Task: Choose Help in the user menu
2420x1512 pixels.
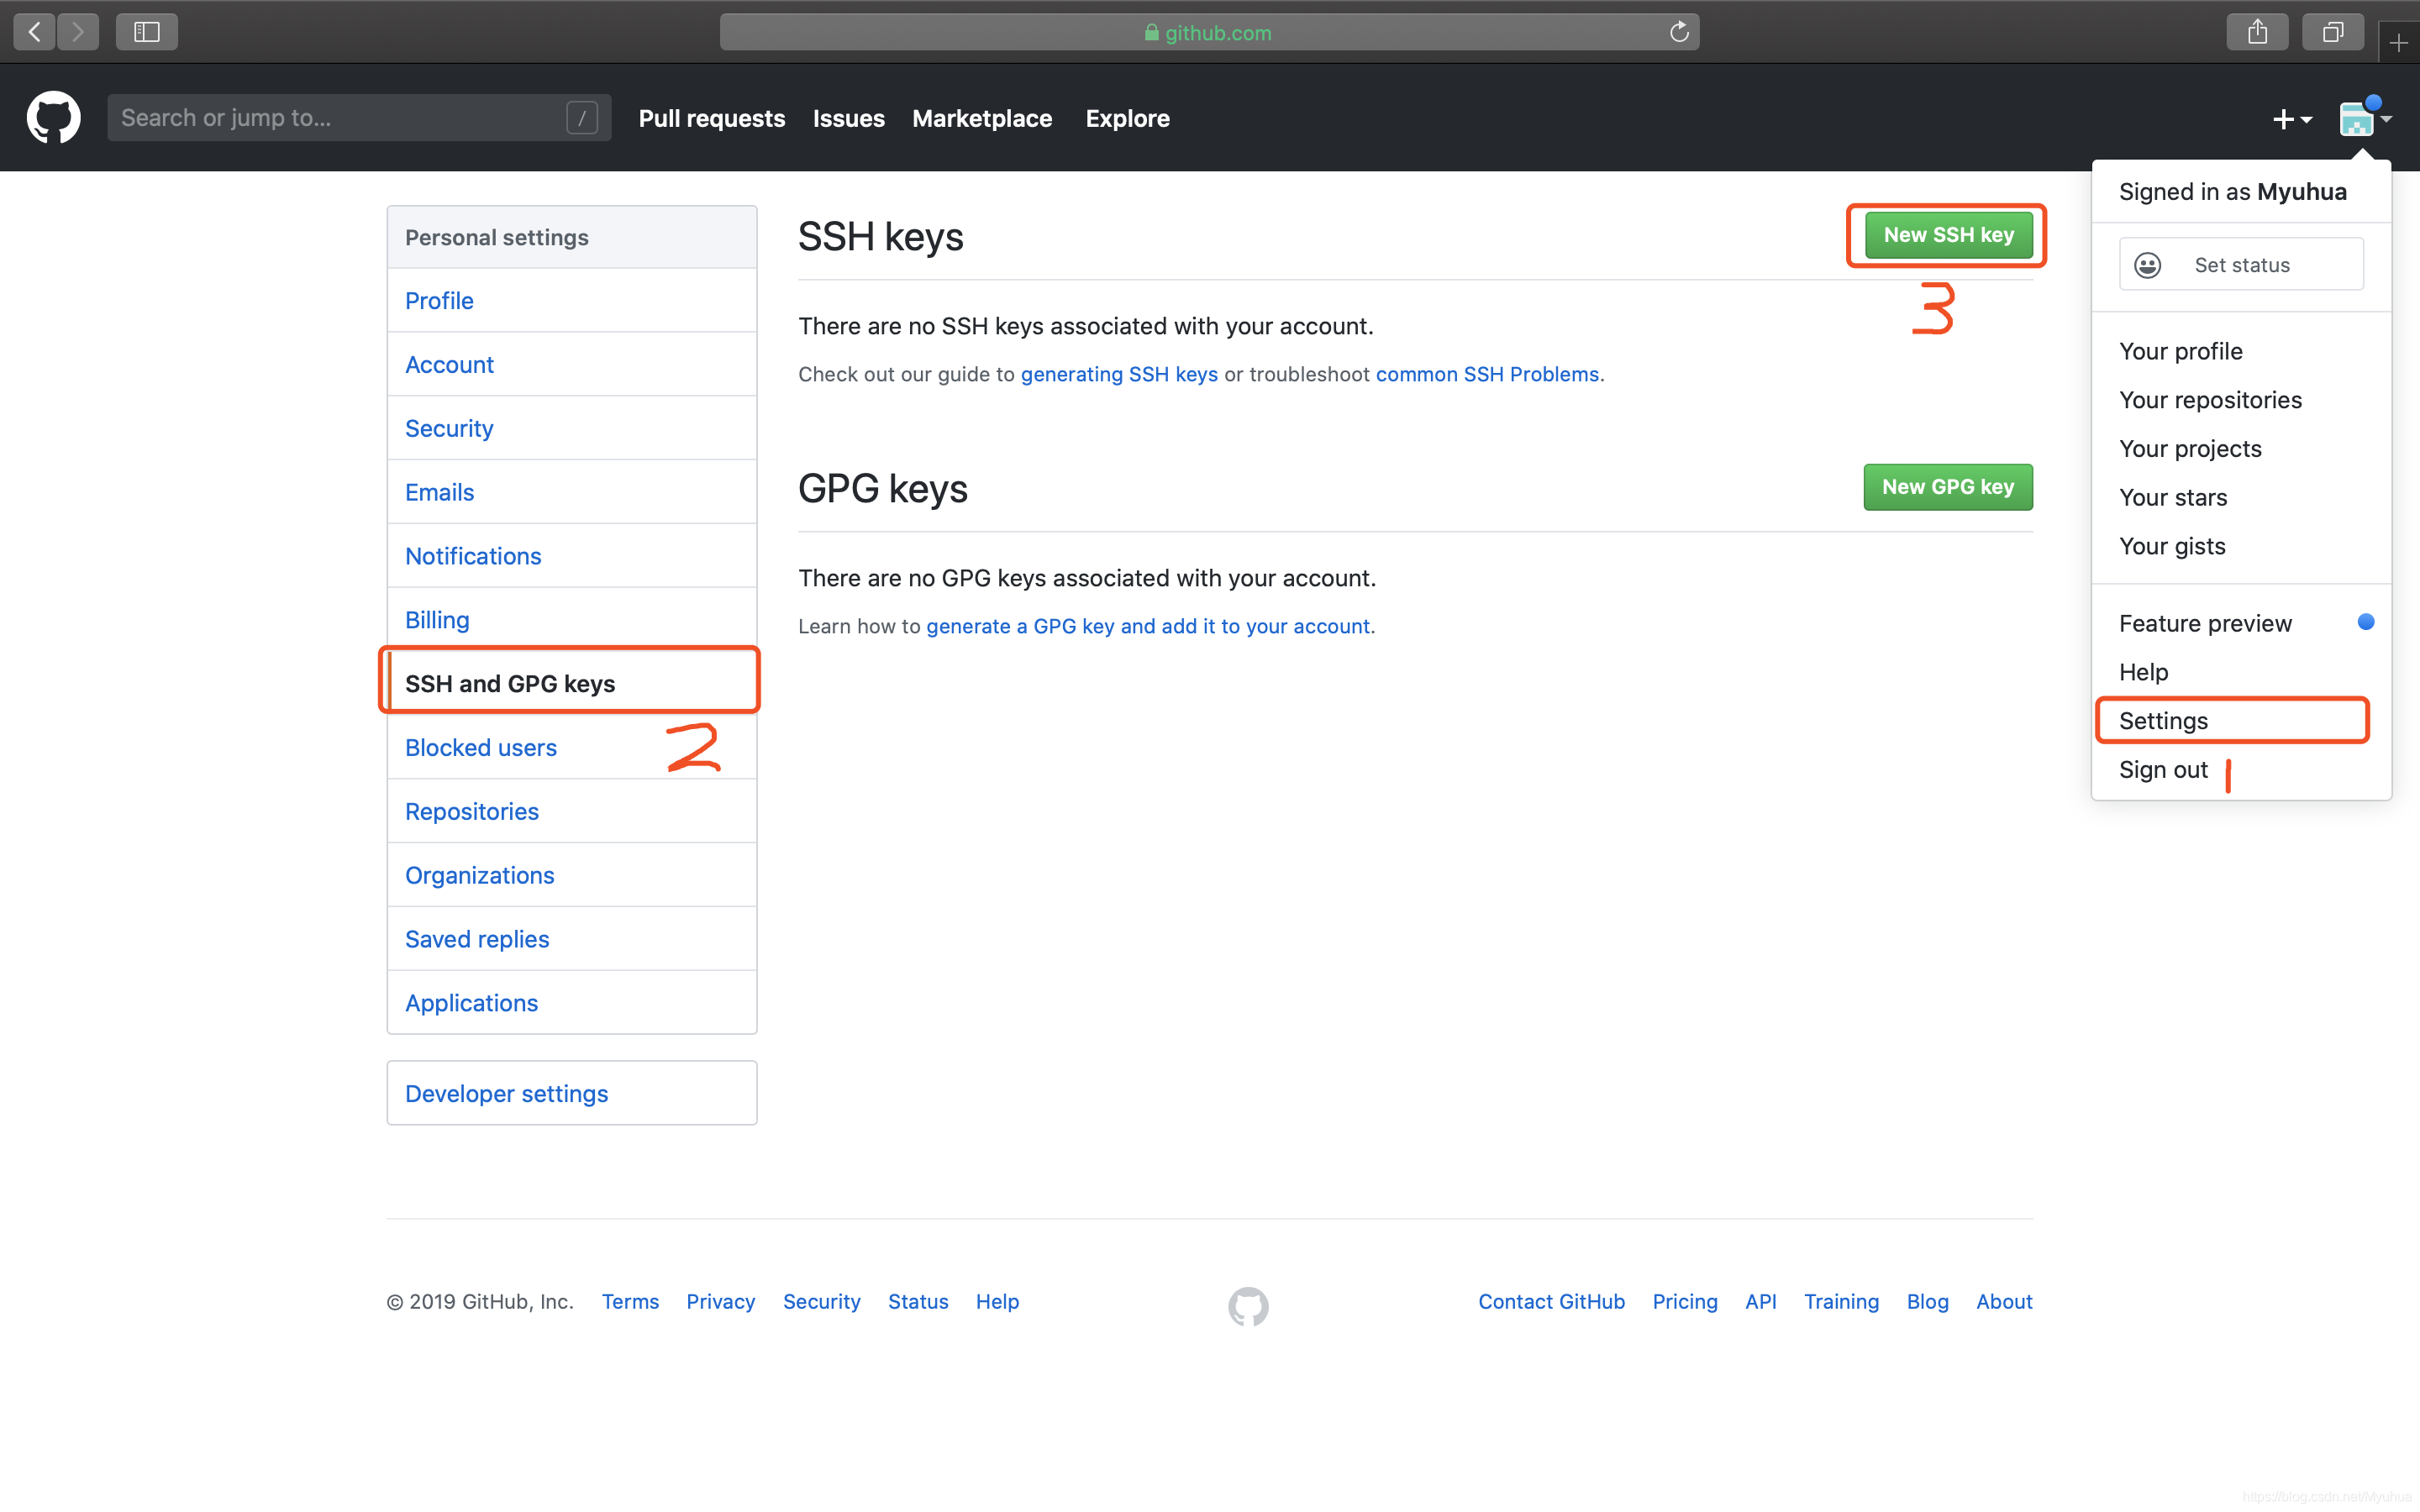Action: point(2241,672)
